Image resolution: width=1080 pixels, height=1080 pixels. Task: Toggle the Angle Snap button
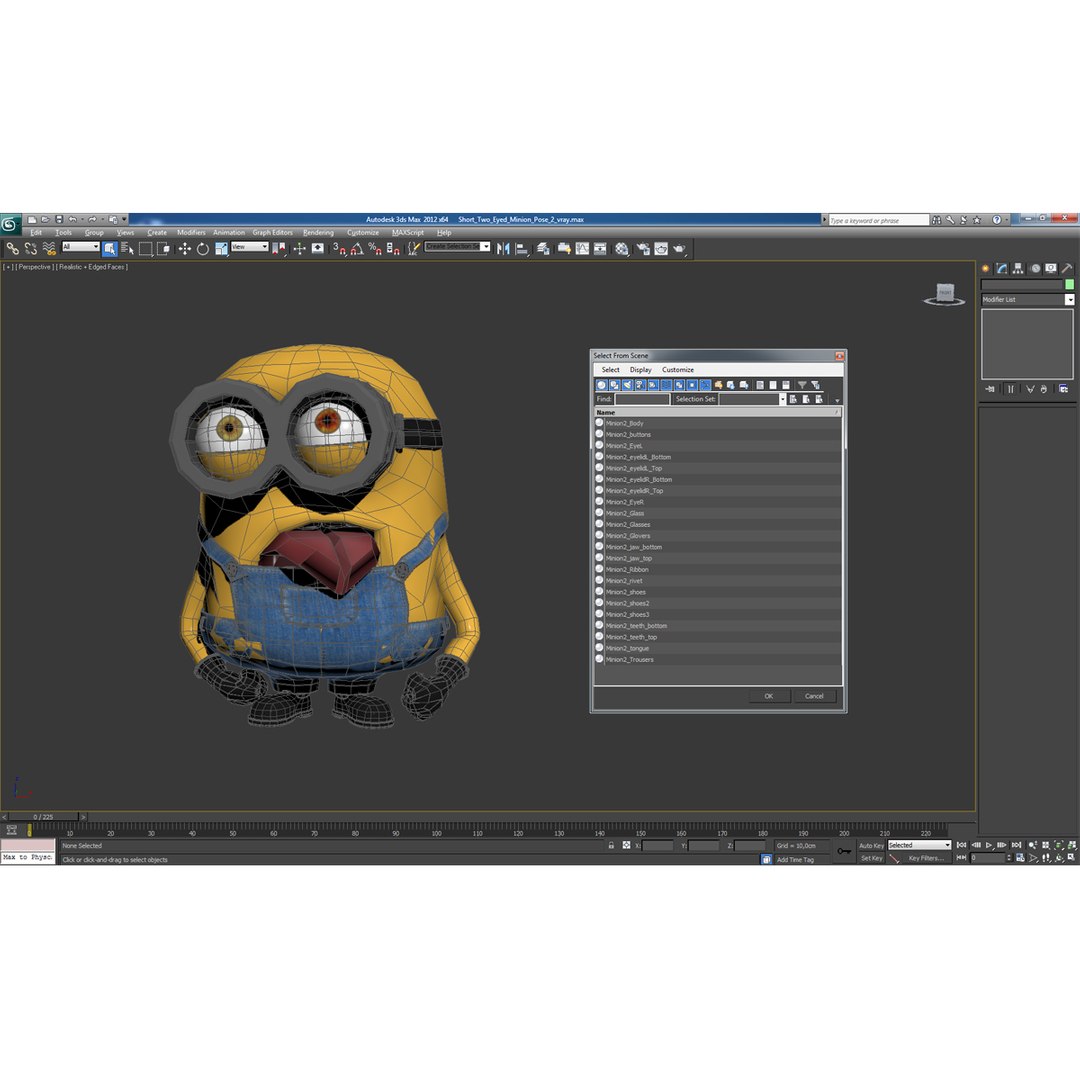point(357,249)
